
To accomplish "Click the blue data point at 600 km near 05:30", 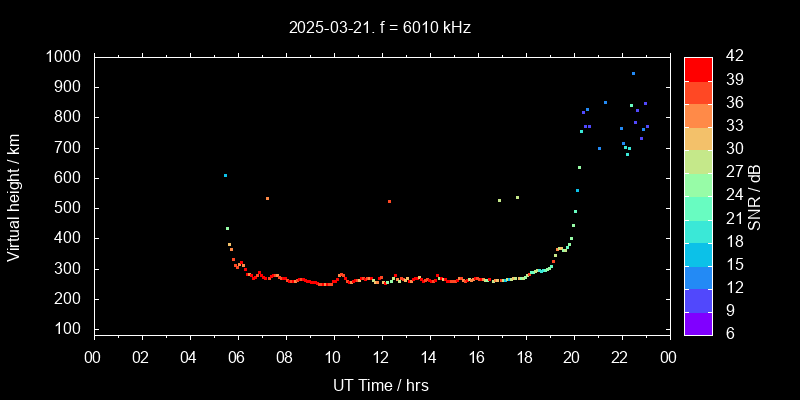I will coord(225,175).
